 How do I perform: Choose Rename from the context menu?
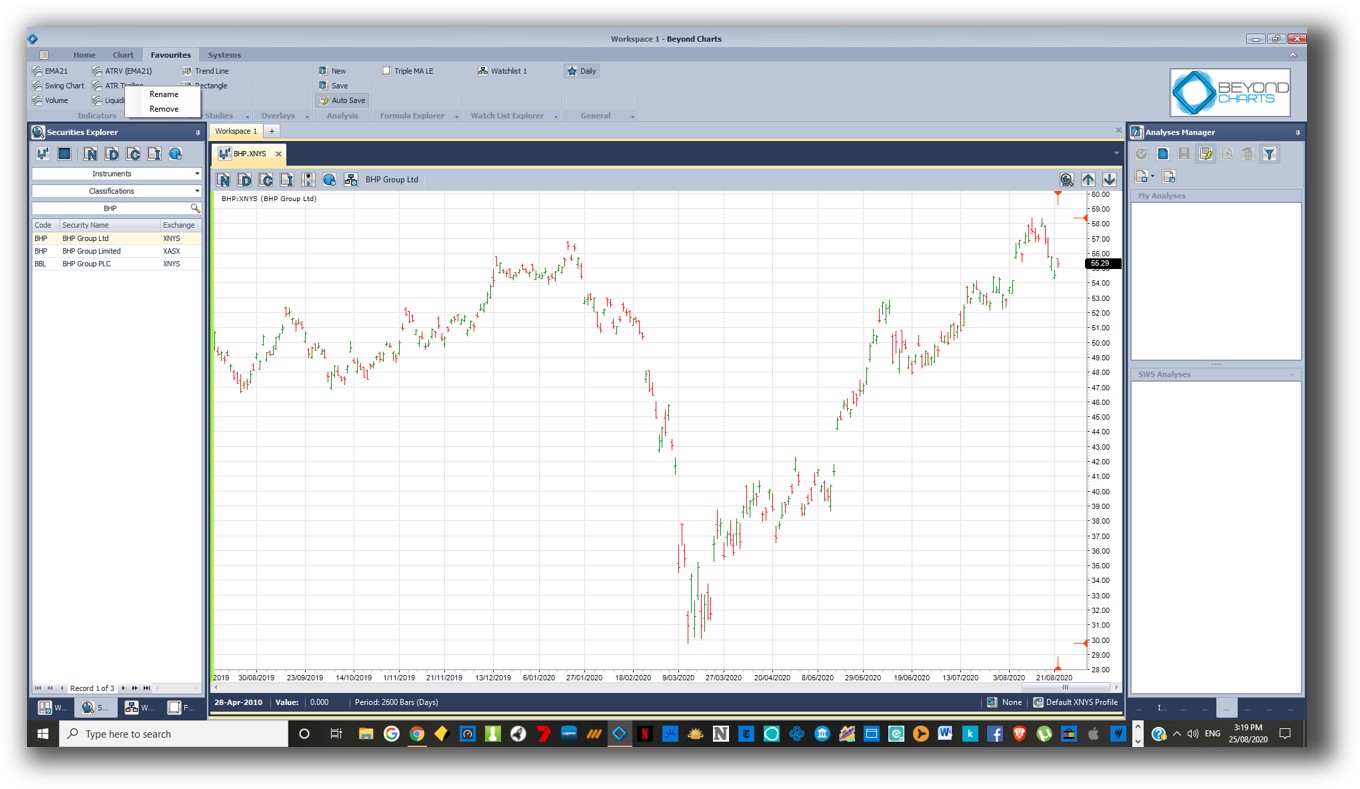tap(162, 93)
